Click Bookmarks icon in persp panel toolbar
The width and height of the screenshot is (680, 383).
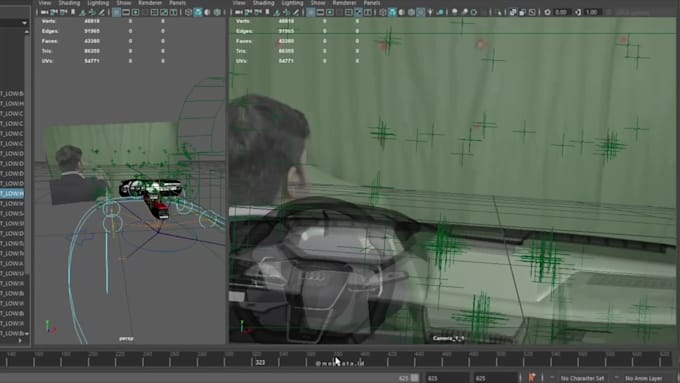tap(73, 12)
